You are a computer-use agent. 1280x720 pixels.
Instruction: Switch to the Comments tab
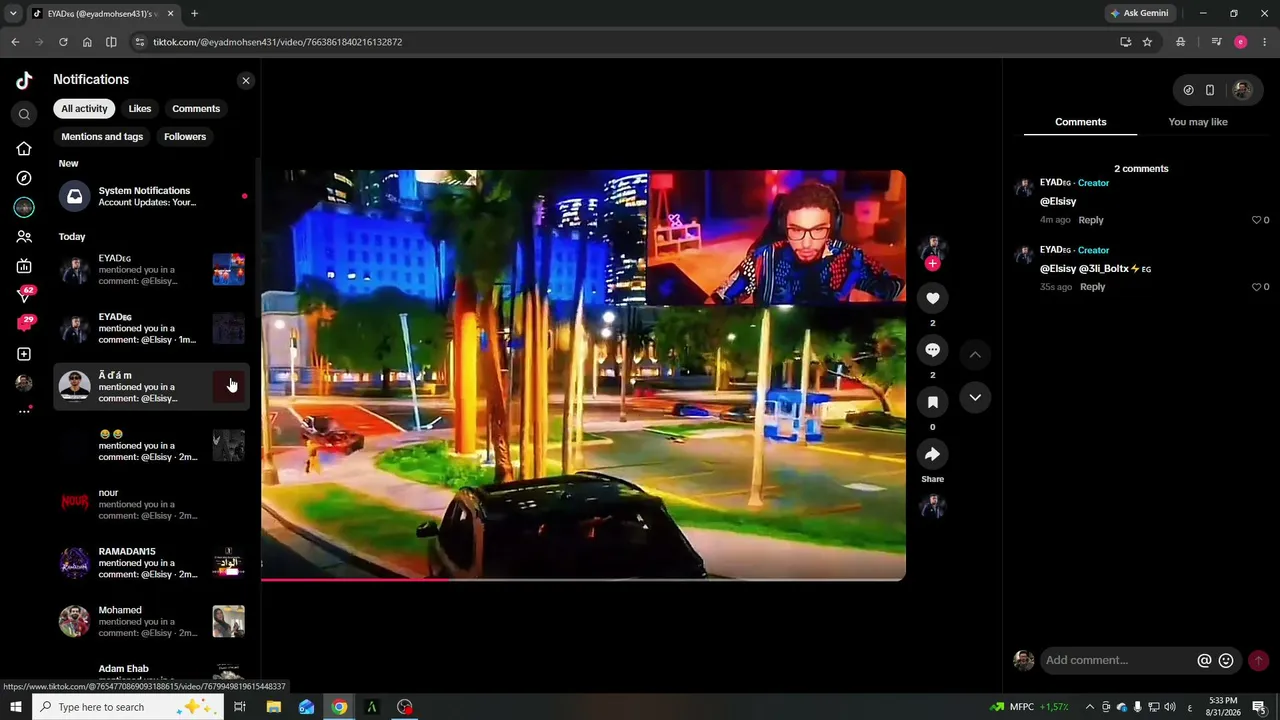[x=1080, y=122]
